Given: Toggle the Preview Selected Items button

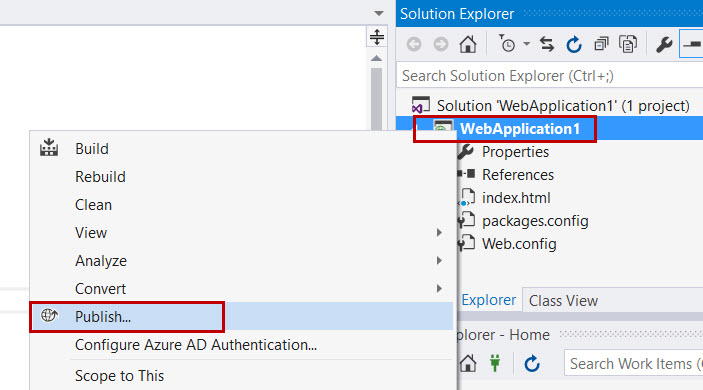Looking at the screenshot, I should (x=692, y=44).
